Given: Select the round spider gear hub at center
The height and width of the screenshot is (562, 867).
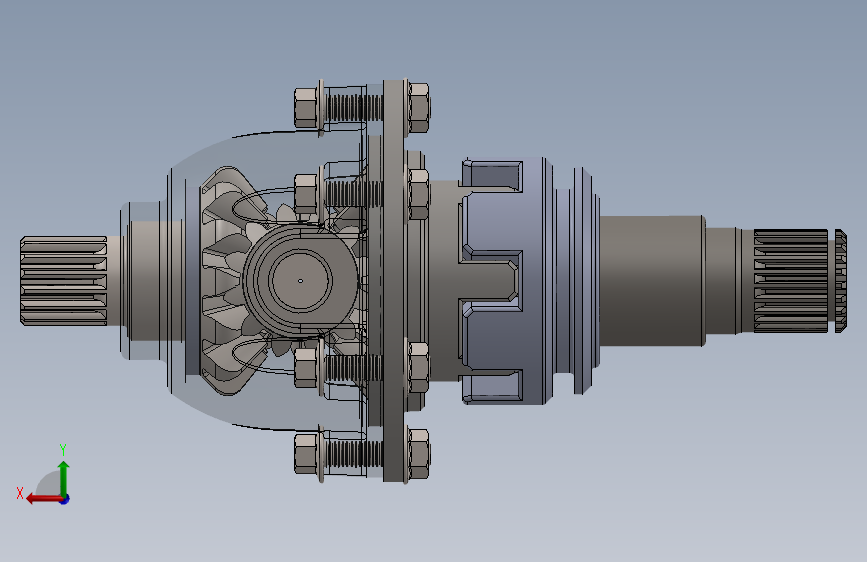Looking at the screenshot, I should point(301,280).
